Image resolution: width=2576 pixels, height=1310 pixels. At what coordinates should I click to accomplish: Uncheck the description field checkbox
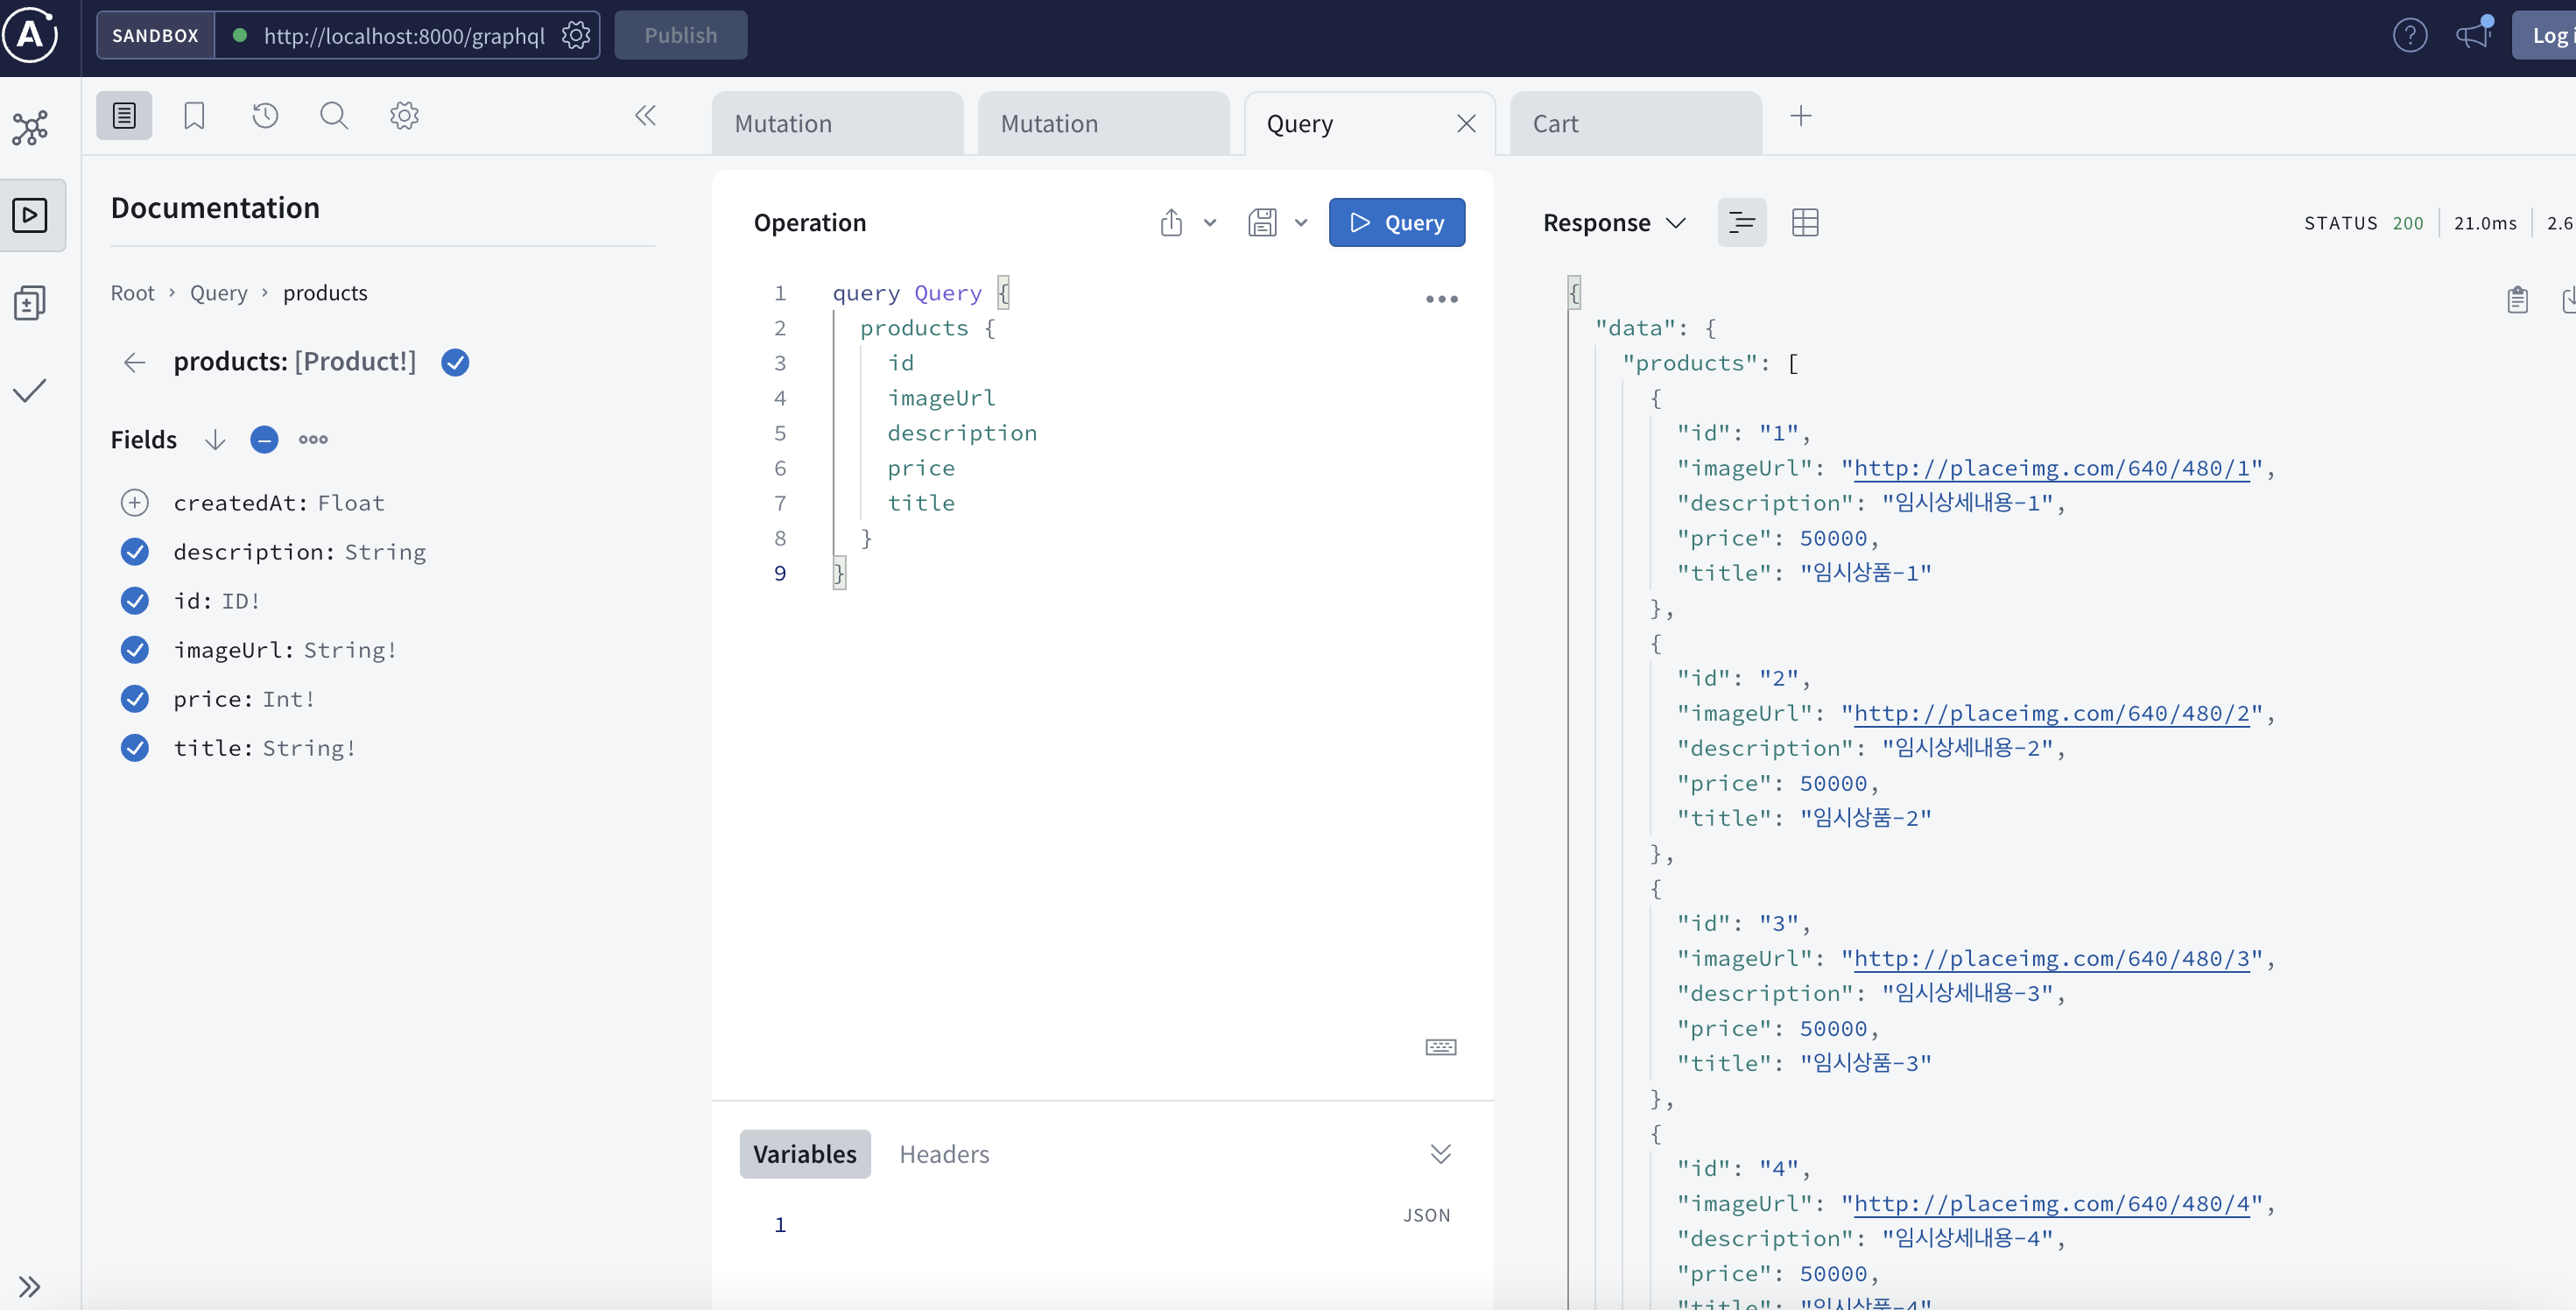[x=135, y=552]
